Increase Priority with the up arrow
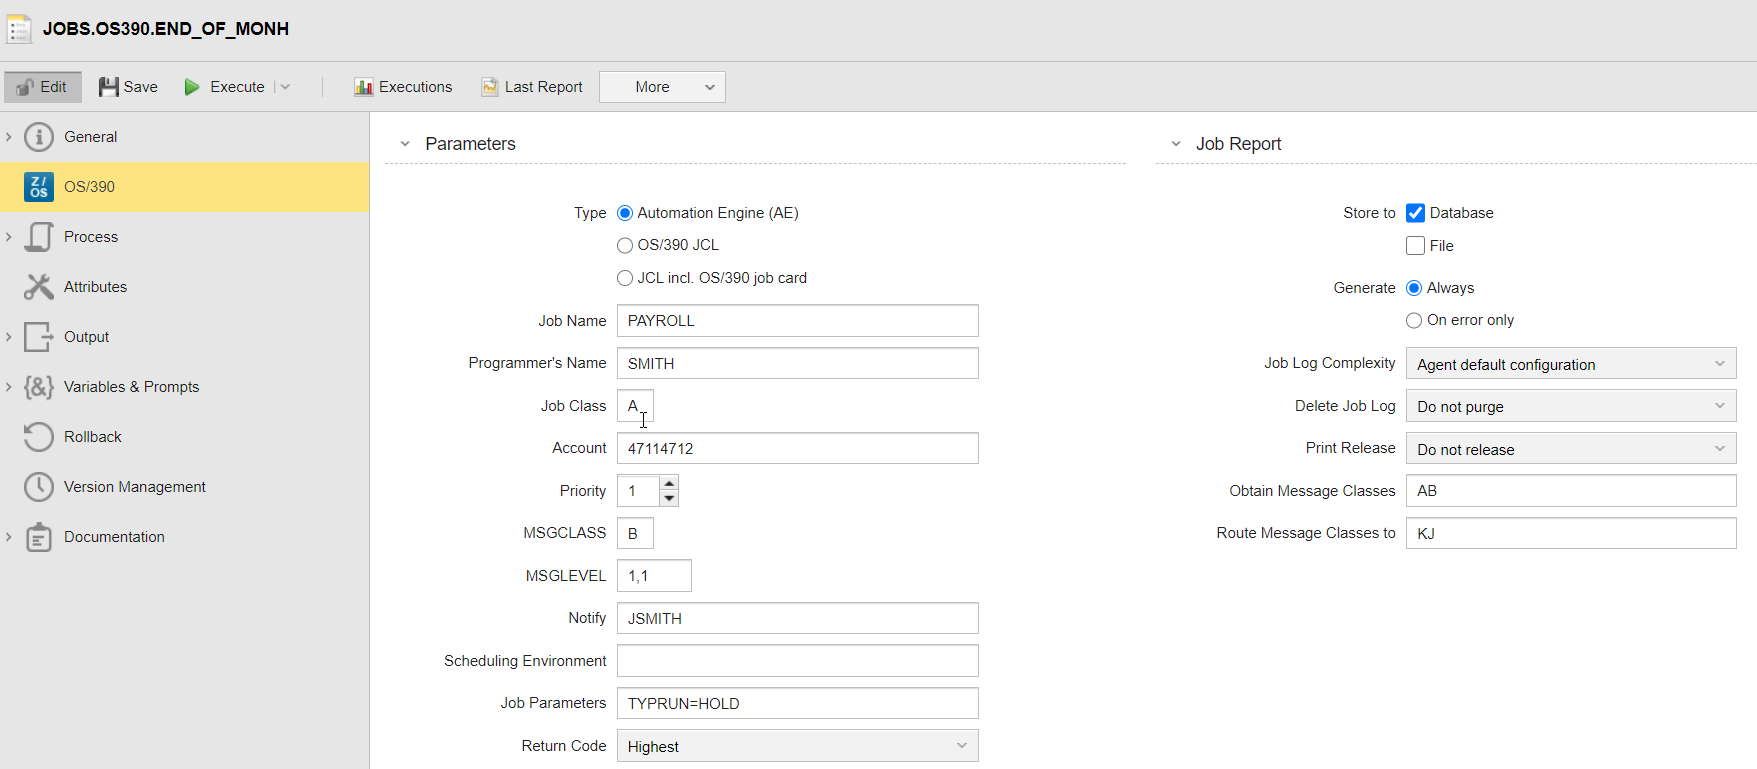1757x769 pixels. (x=669, y=483)
